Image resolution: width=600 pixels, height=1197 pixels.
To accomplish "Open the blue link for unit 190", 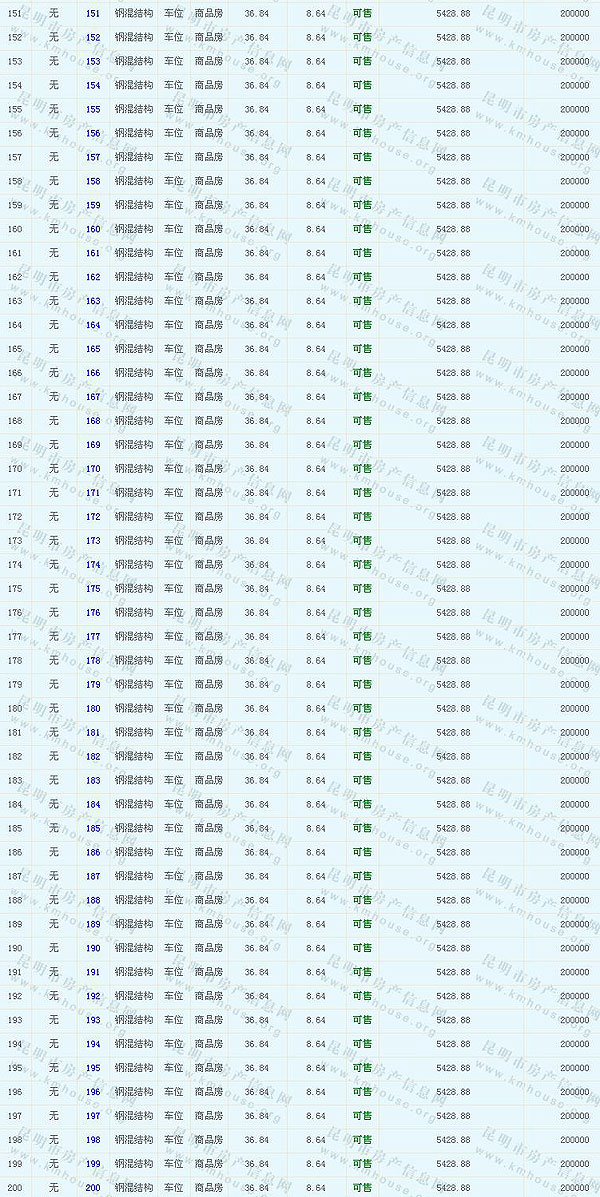I will (93, 949).
